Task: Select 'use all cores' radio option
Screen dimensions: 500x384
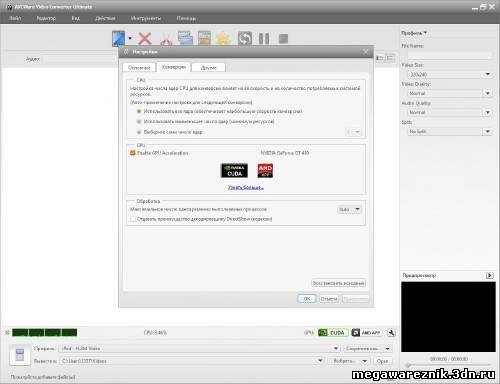Action: tap(139, 111)
